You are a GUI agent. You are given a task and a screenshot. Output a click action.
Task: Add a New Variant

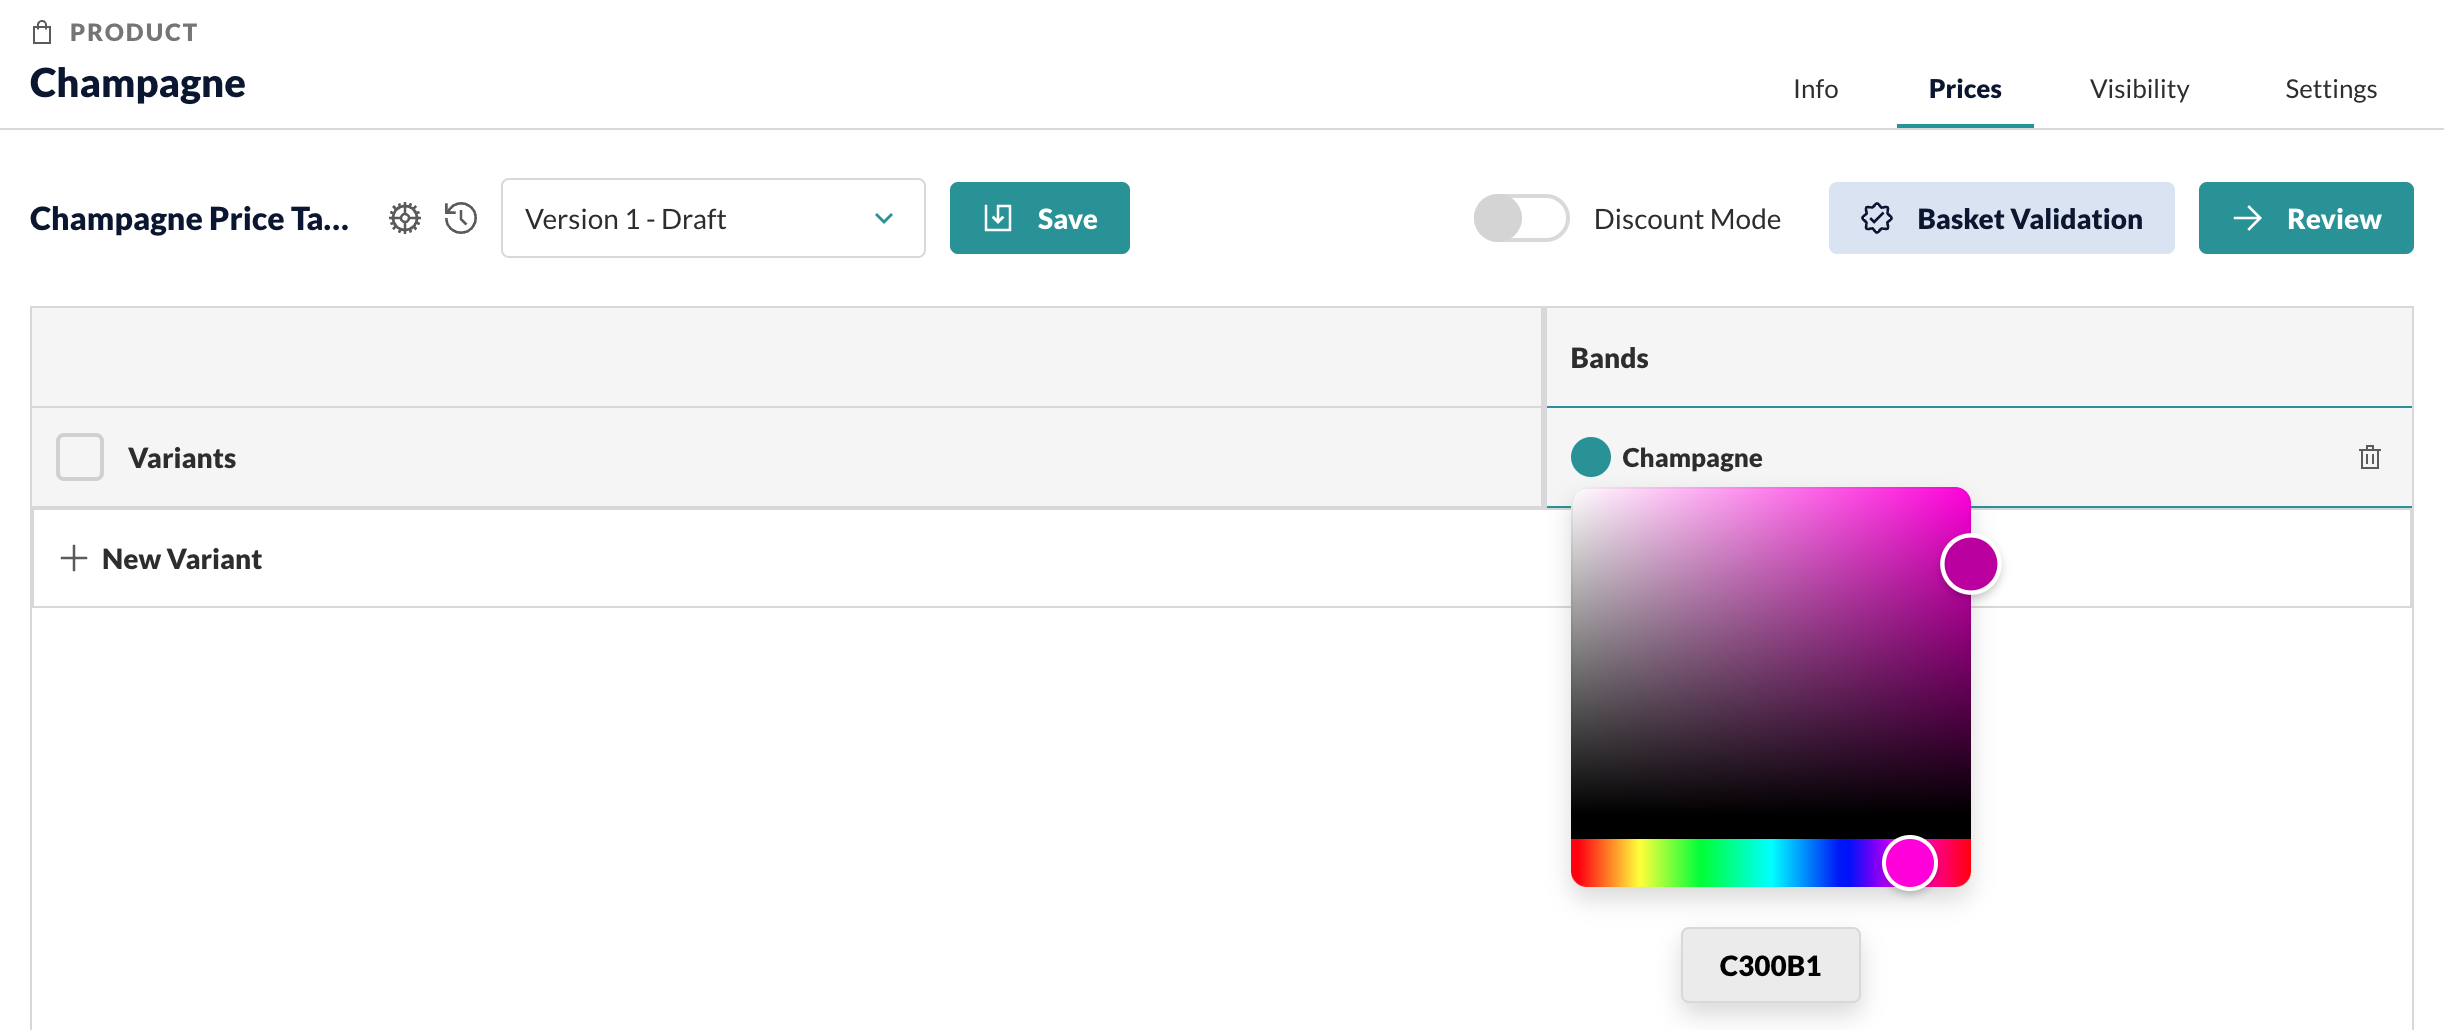(161, 558)
